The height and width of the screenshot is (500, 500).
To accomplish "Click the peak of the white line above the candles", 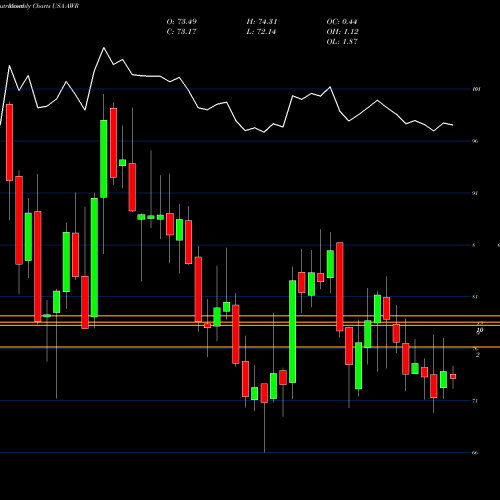I will [x=104, y=48].
